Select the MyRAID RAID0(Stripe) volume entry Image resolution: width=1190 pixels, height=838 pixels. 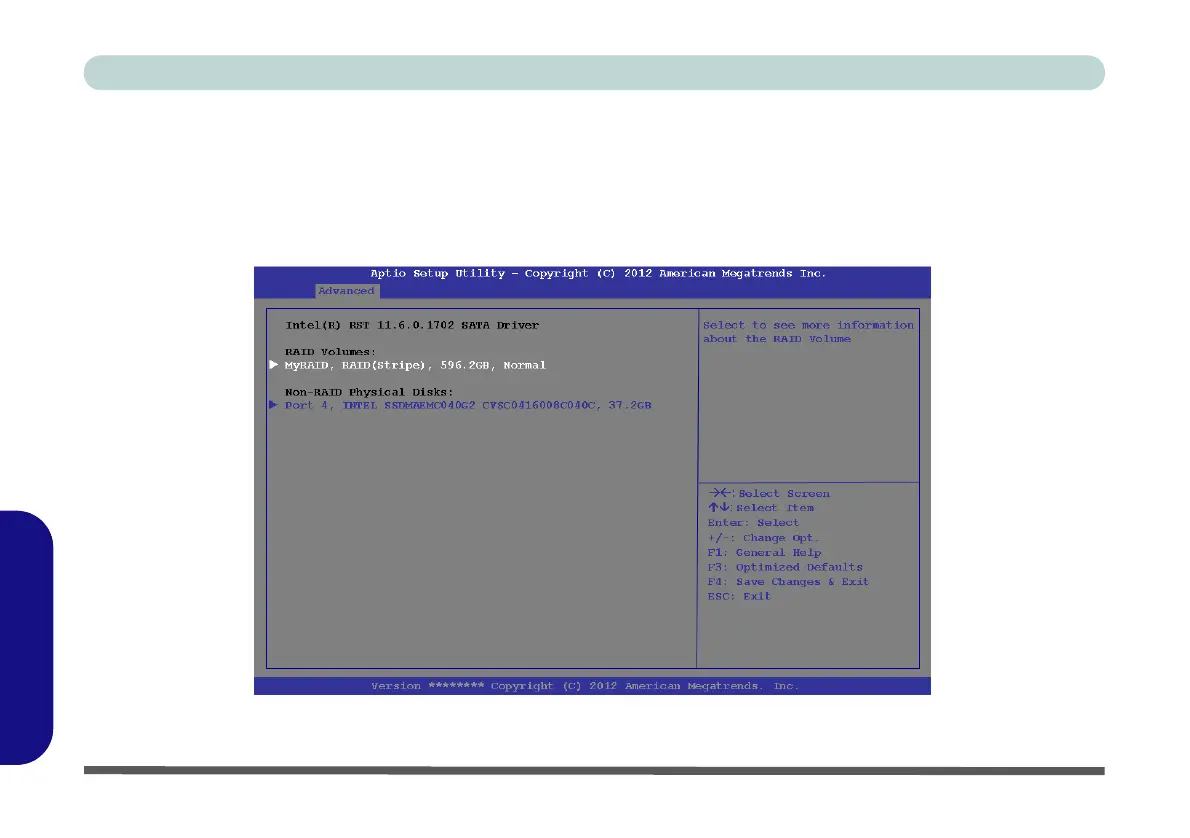[x=415, y=366]
